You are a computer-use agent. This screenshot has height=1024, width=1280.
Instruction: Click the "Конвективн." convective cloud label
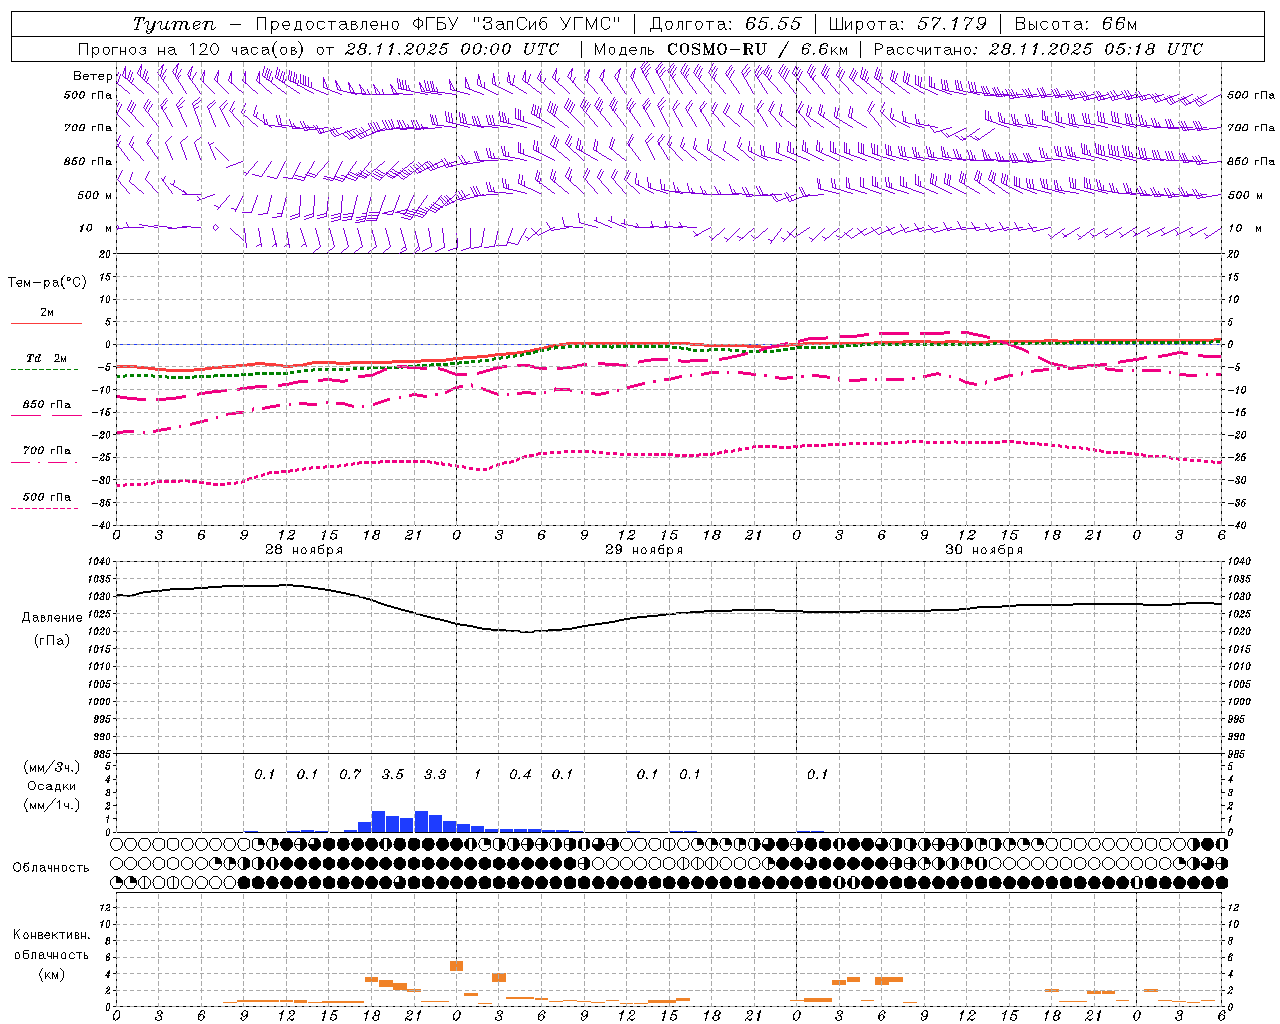pos(51,934)
